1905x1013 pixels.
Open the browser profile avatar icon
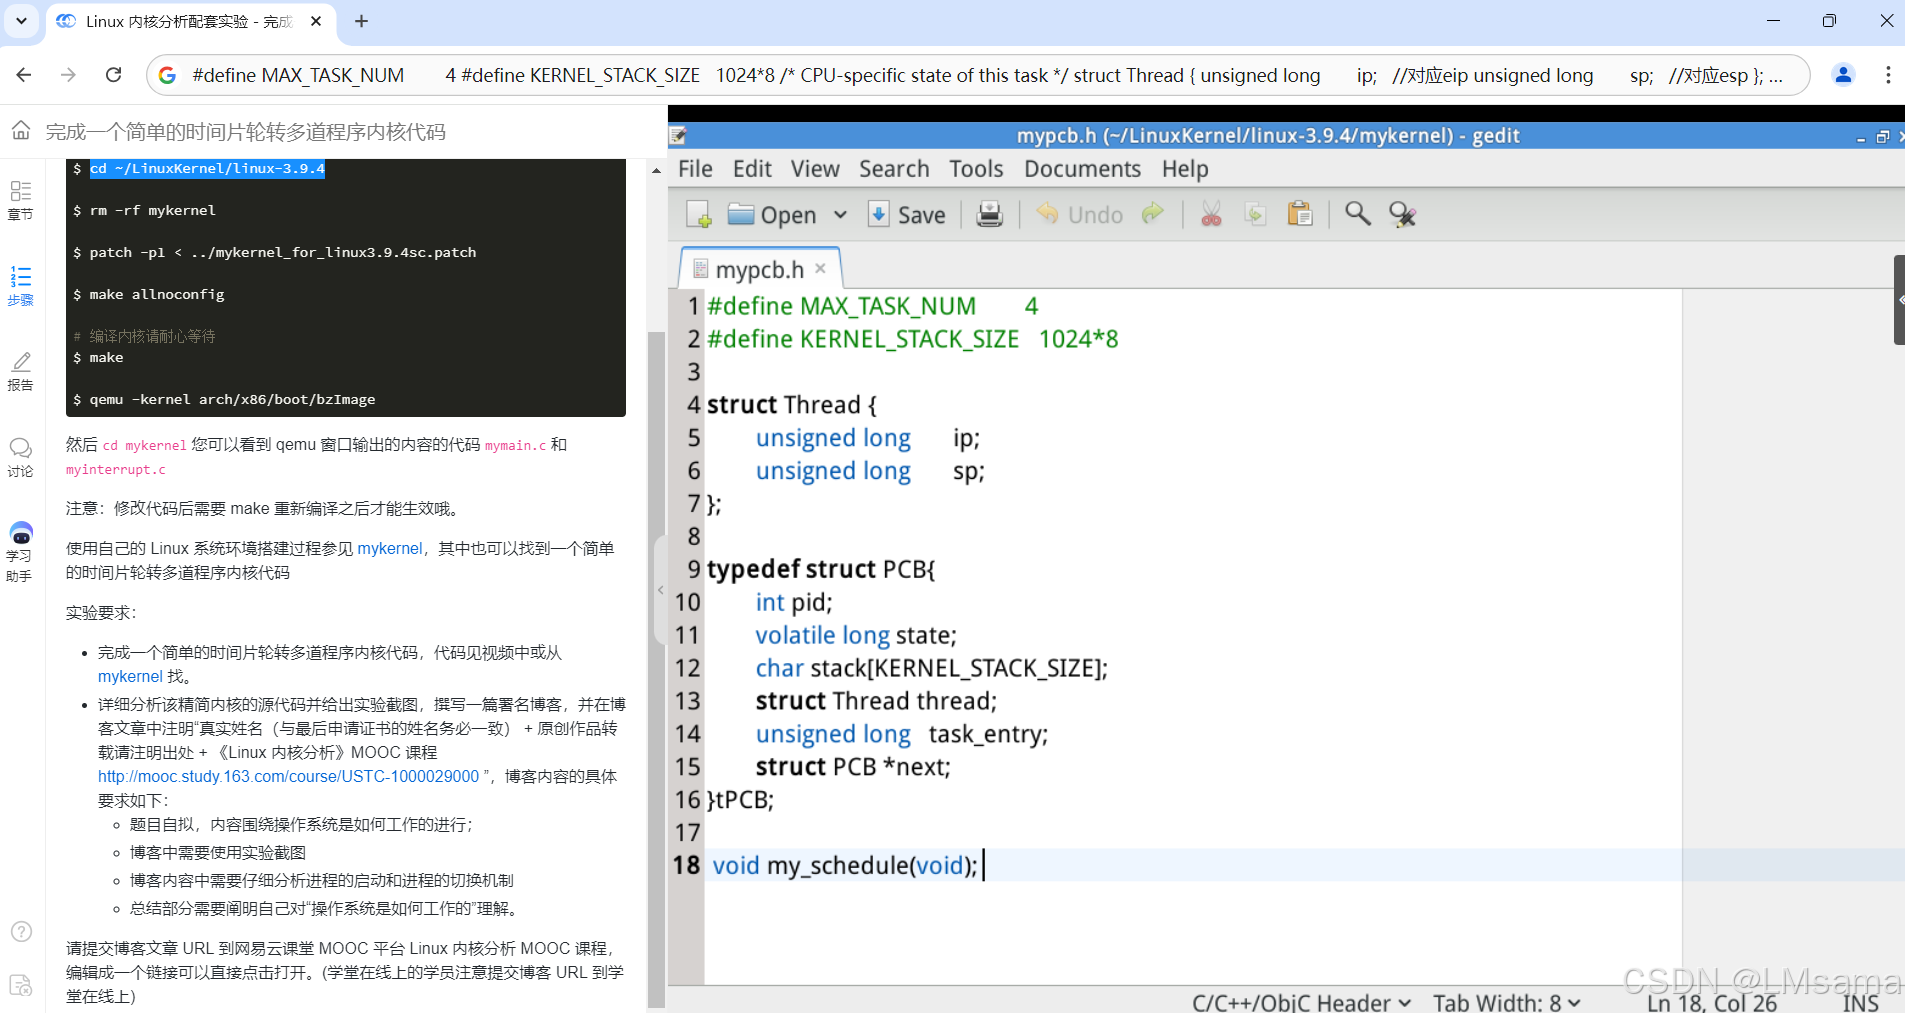click(1843, 75)
